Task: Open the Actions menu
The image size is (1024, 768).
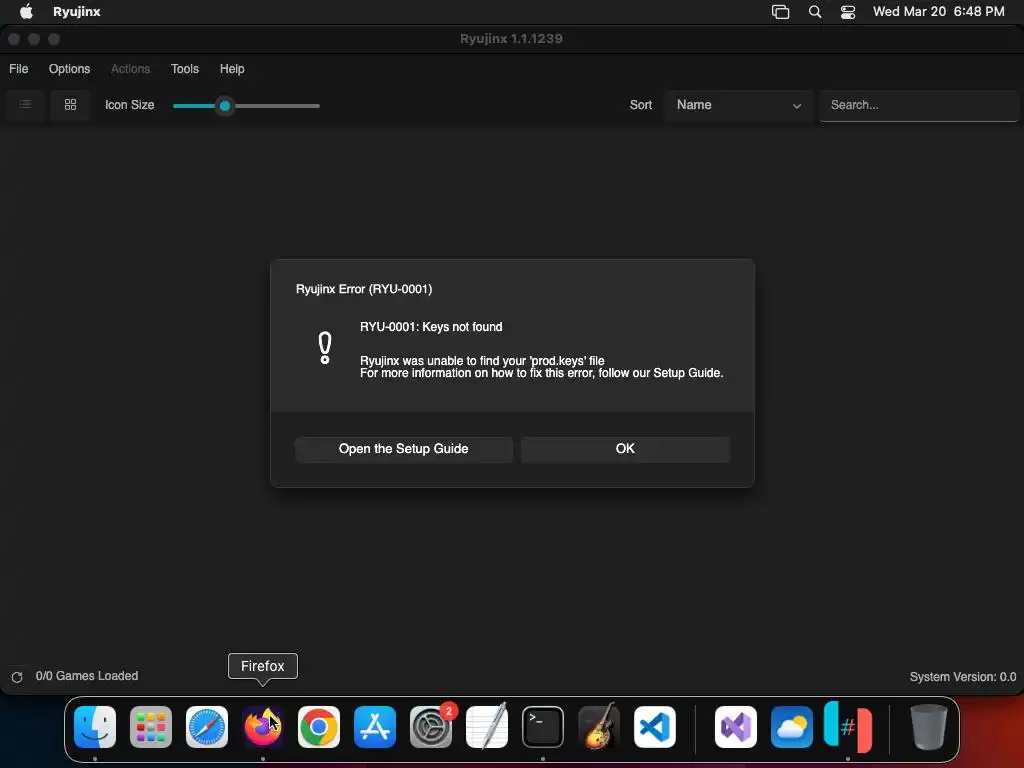Action: click(x=130, y=69)
